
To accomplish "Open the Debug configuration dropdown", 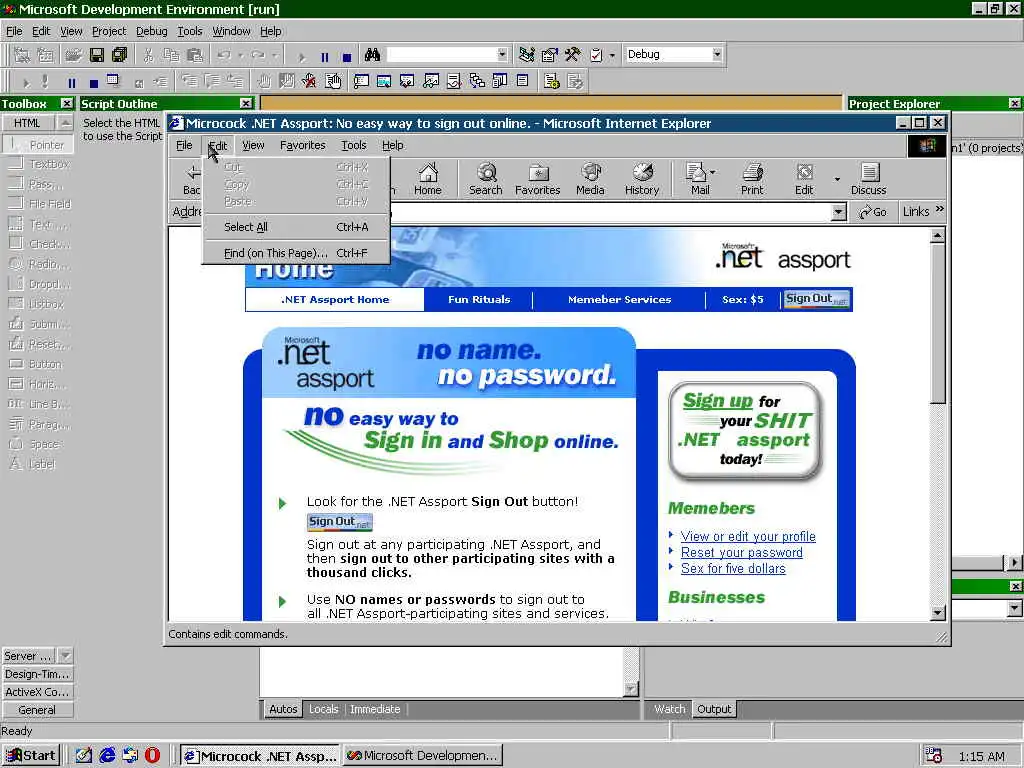I will tap(717, 54).
